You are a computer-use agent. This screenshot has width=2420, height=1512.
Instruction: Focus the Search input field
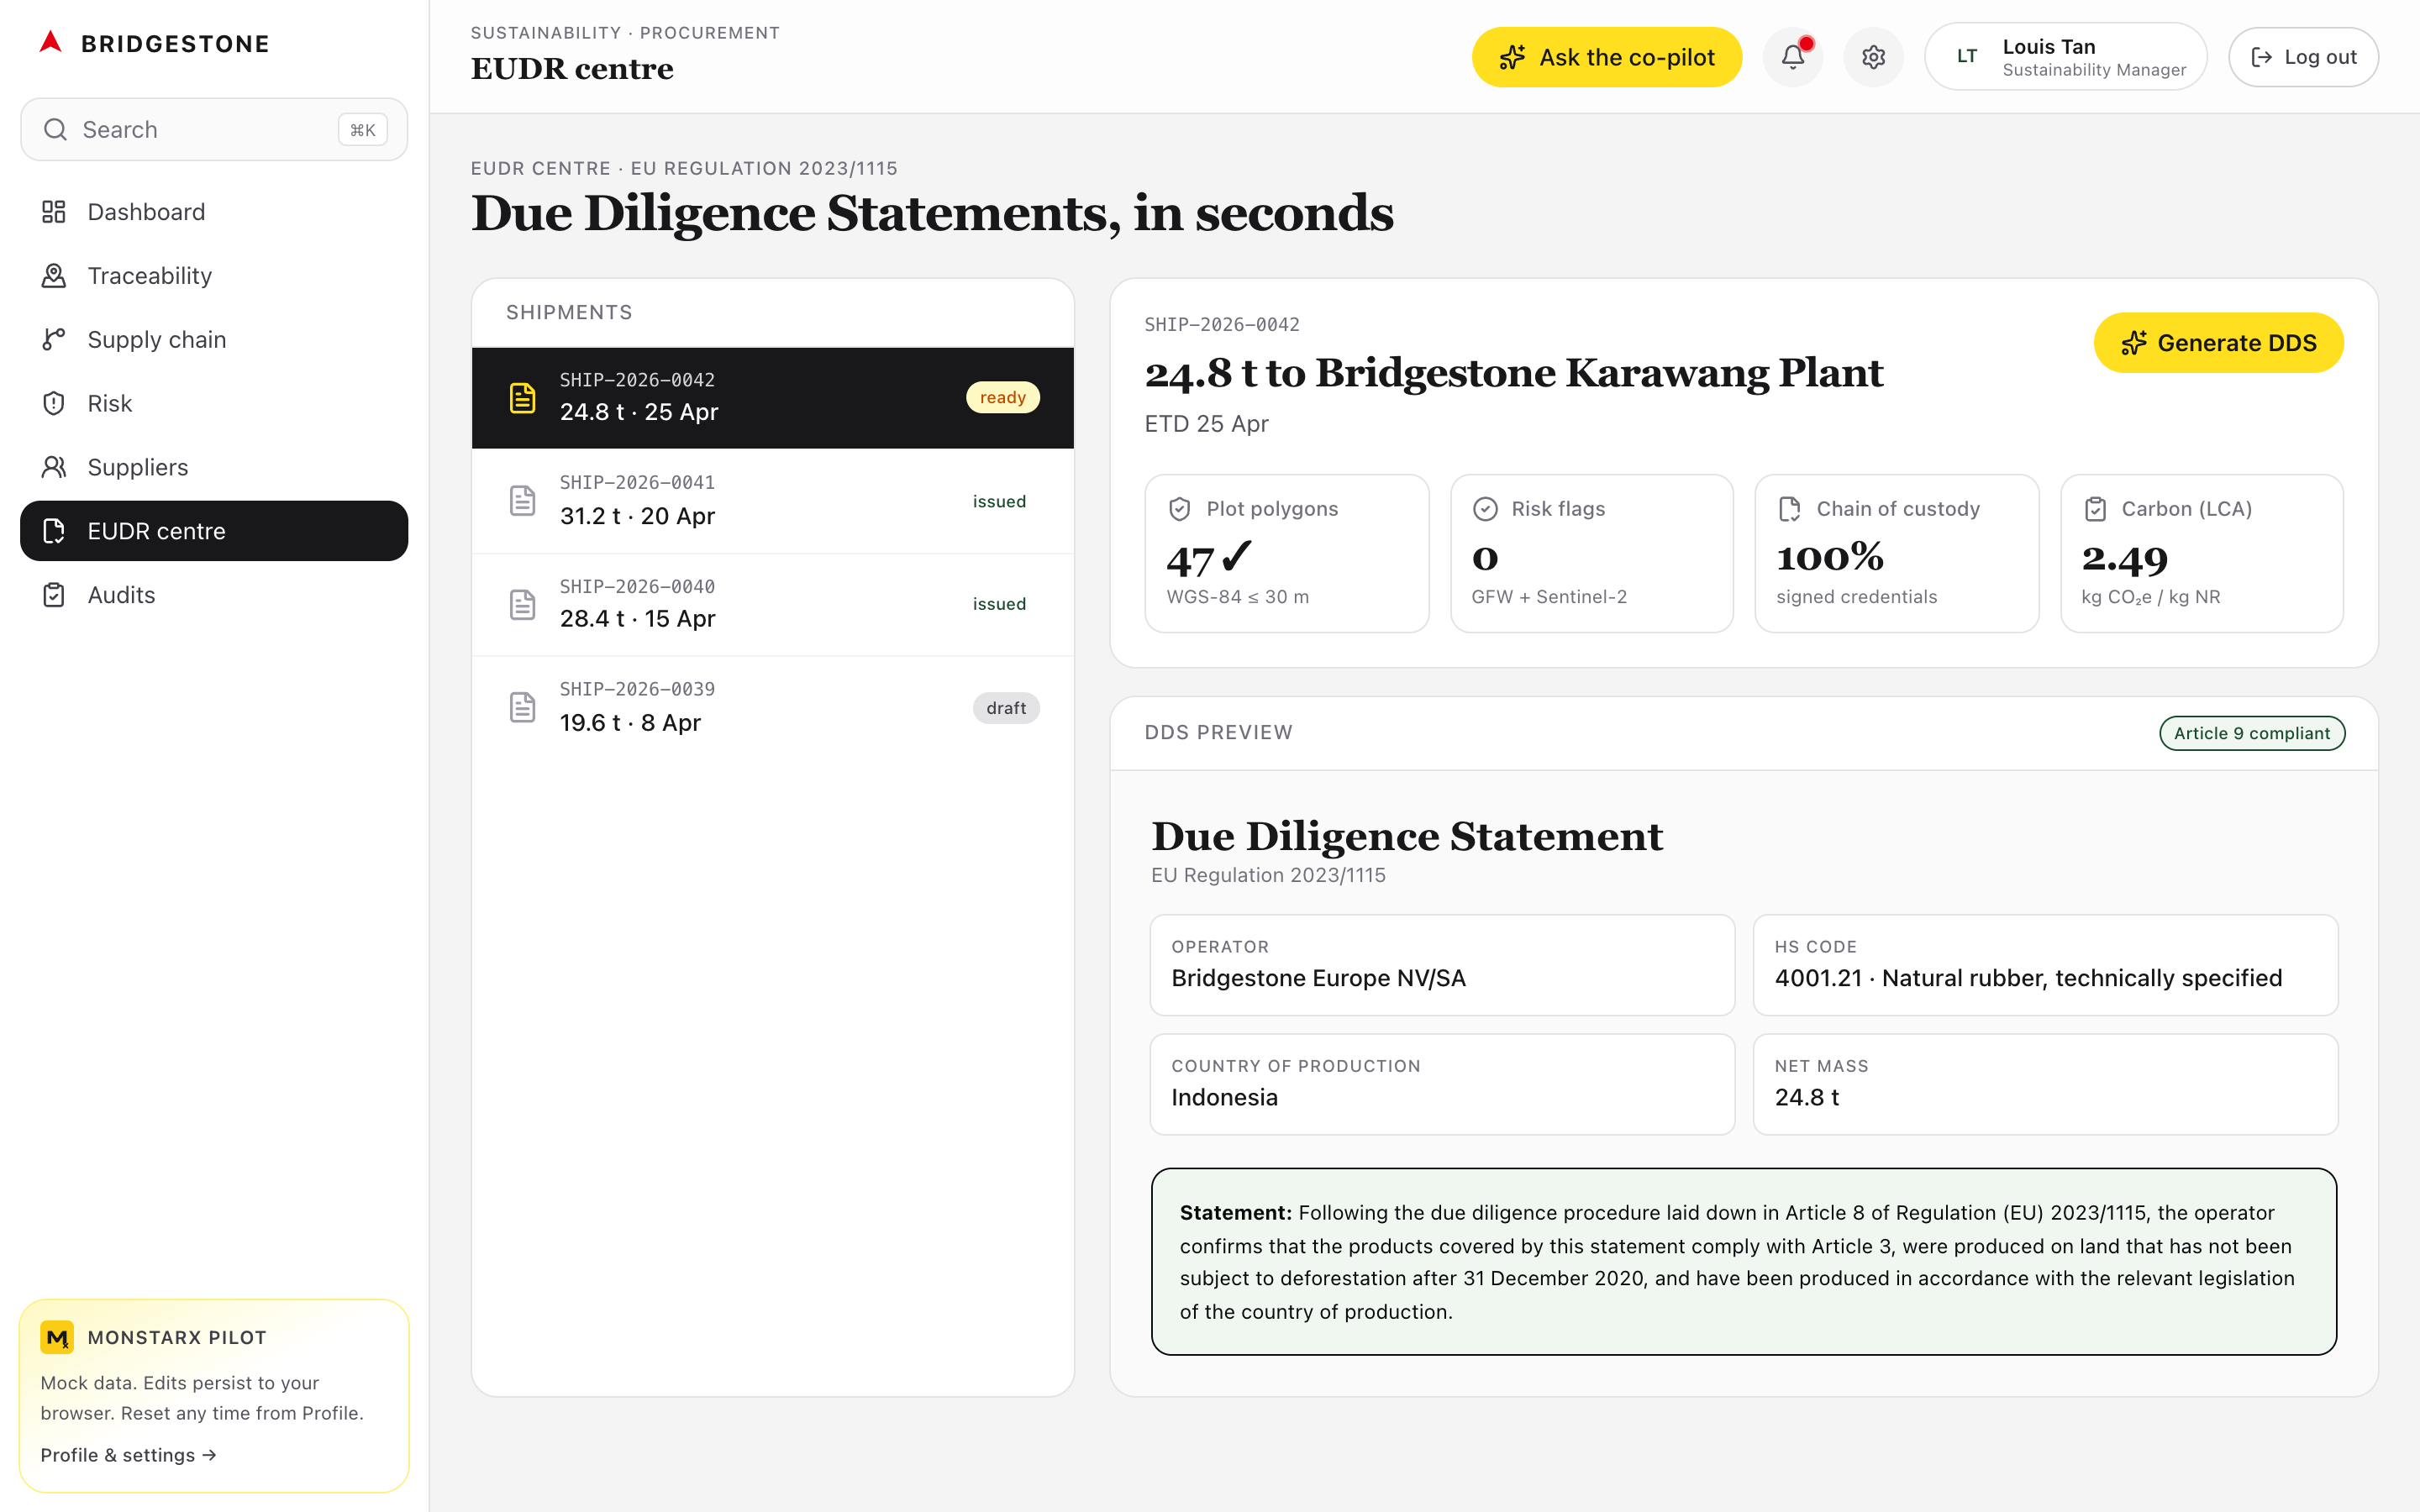(200, 130)
